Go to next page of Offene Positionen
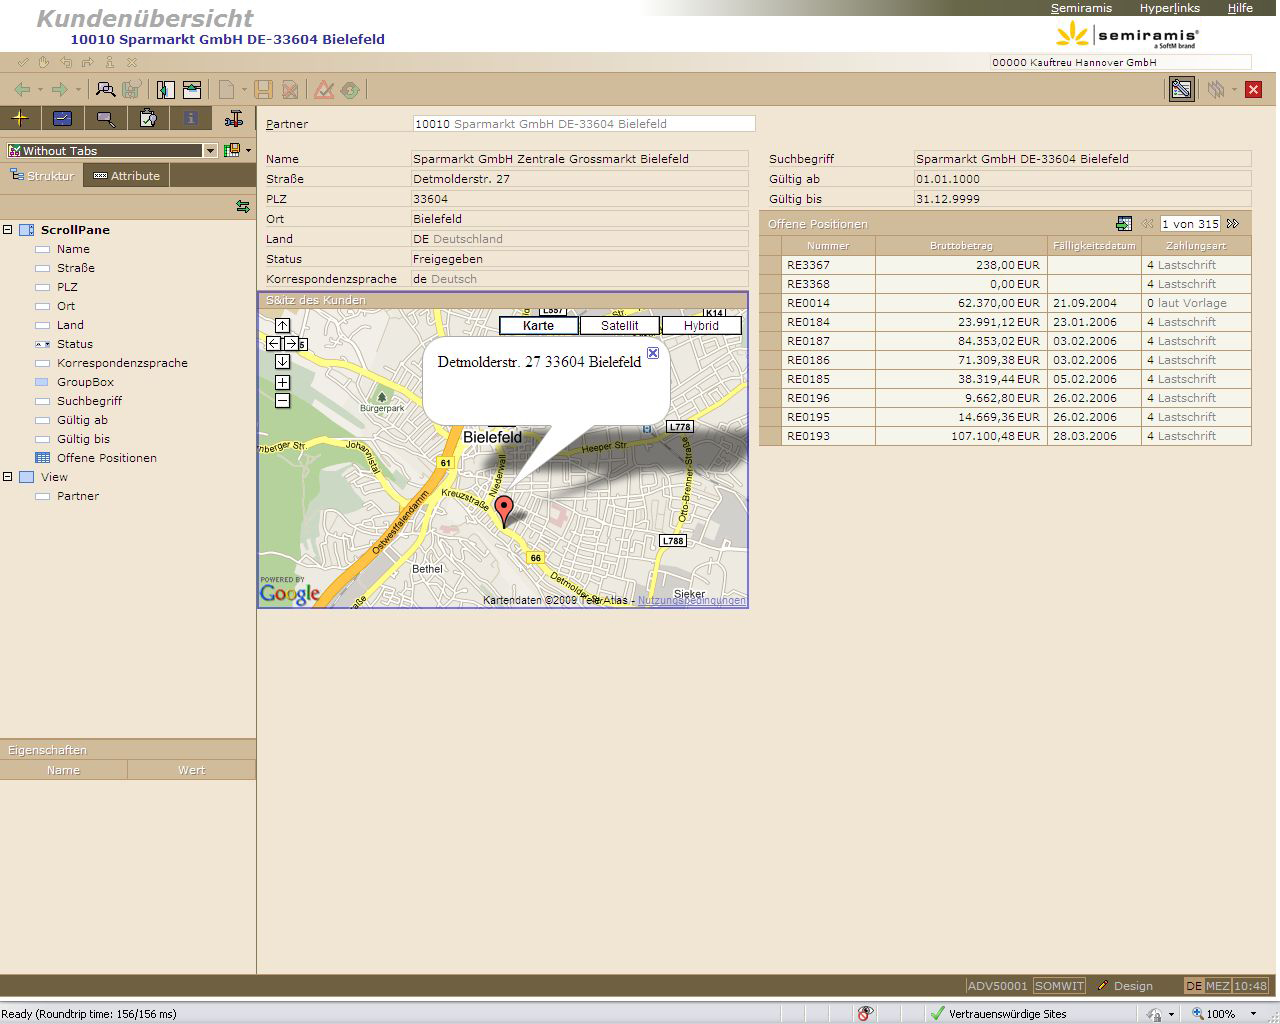The height and width of the screenshot is (1024, 1280). pyautogui.click(x=1233, y=224)
